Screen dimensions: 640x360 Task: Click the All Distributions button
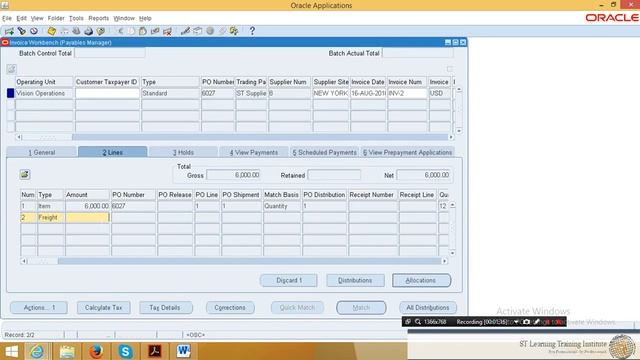(x=428, y=307)
